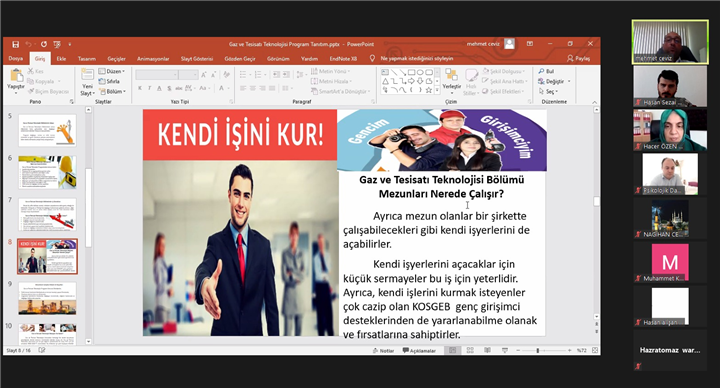
Task: Open the Dosya tab
Action: (16, 59)
